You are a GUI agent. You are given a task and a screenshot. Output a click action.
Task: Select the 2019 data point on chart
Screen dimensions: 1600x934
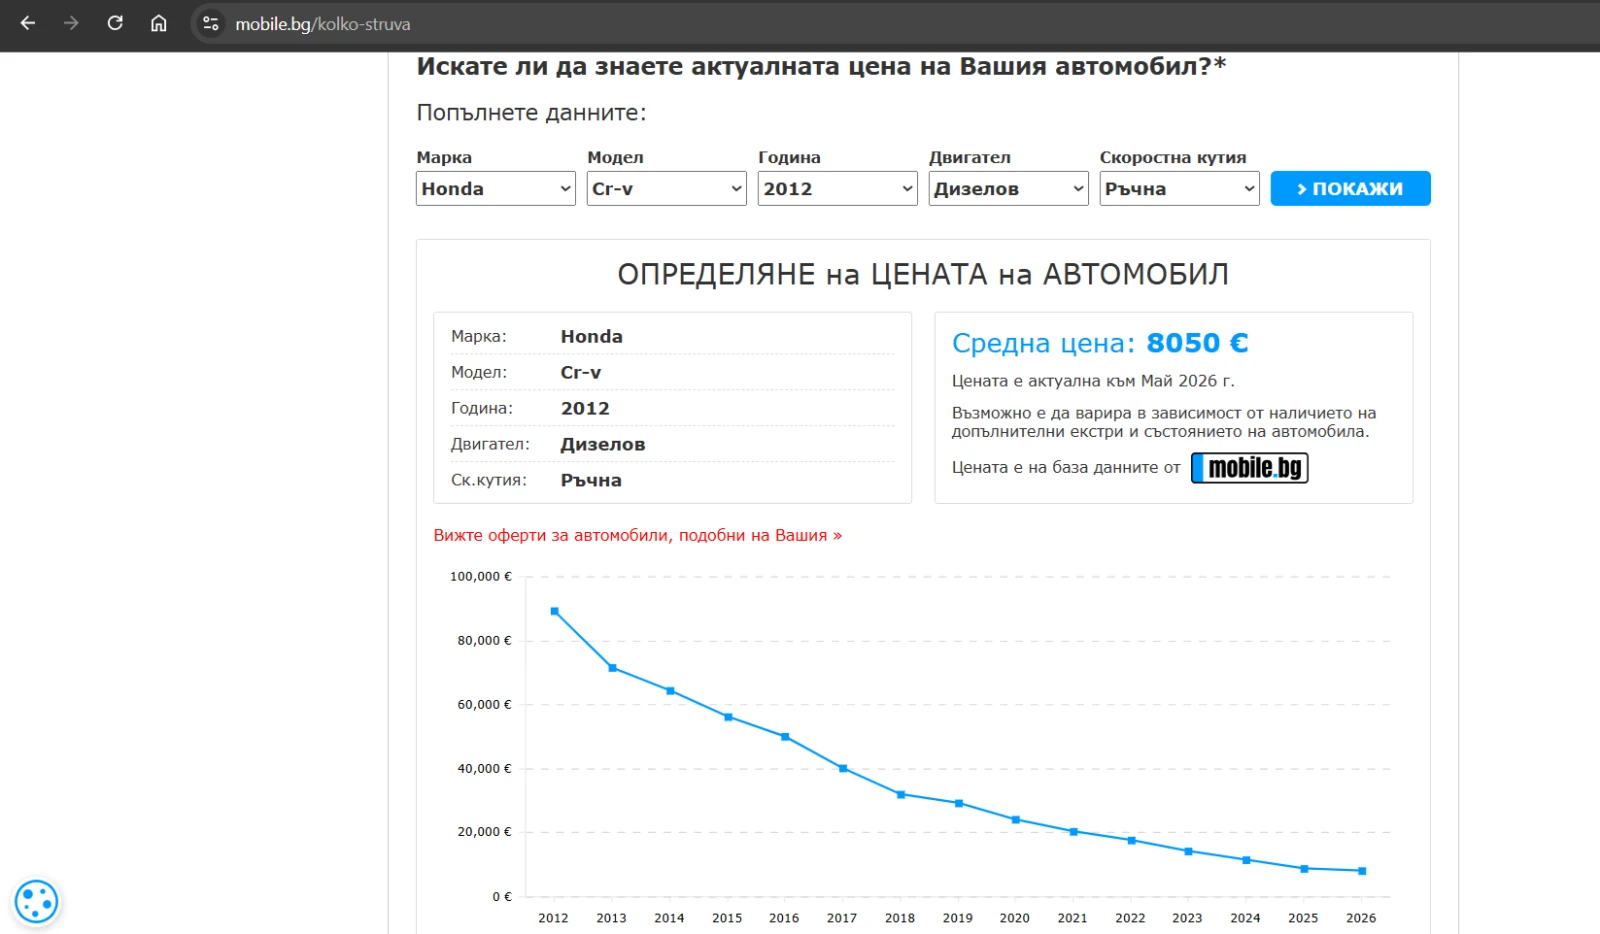959,803
